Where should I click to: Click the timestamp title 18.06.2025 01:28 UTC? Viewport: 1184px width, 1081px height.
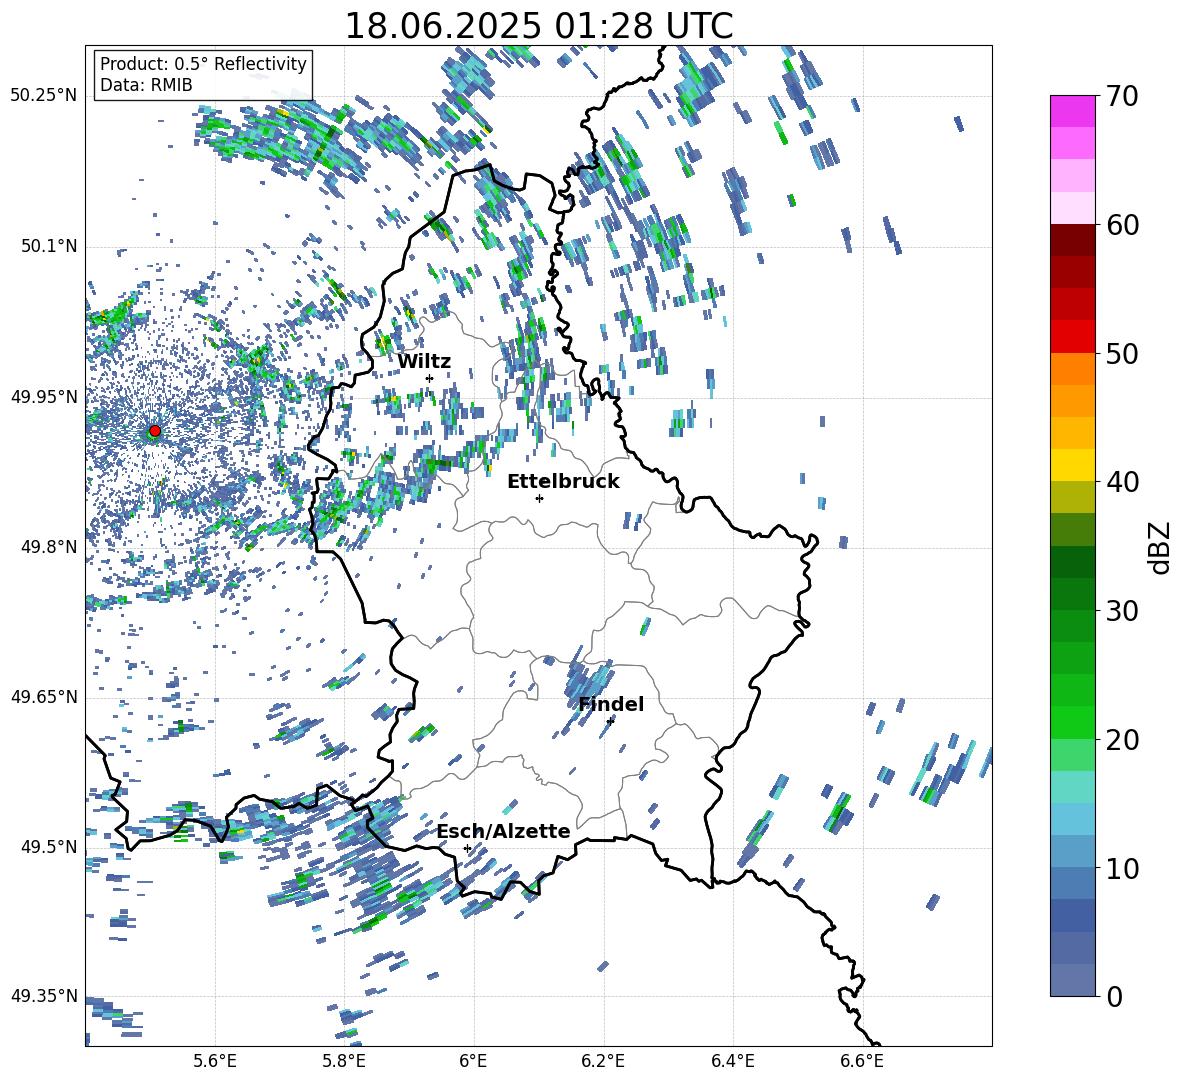click(538, 26)
